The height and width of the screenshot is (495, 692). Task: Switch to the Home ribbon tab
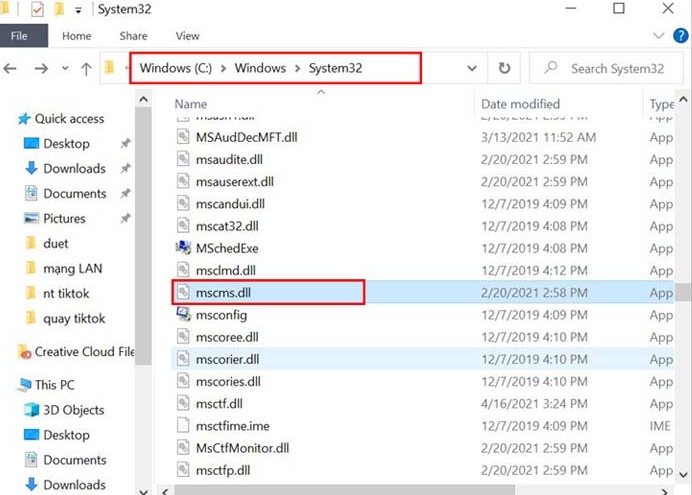click(77, 36)
